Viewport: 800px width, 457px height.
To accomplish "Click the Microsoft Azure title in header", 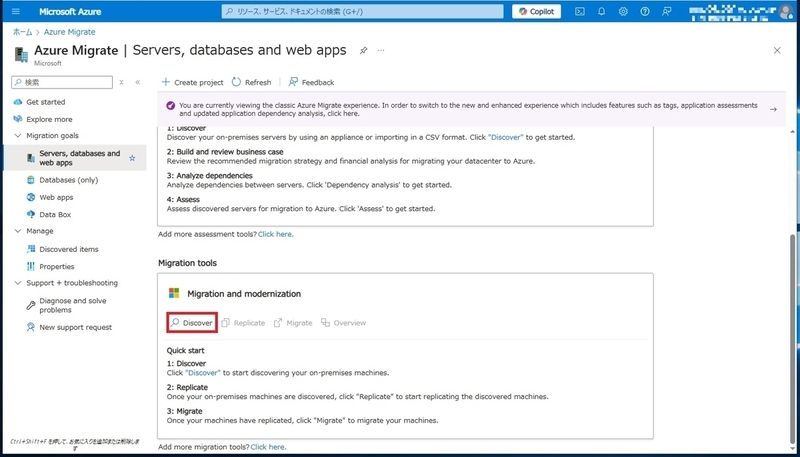I will coord(70,11).
